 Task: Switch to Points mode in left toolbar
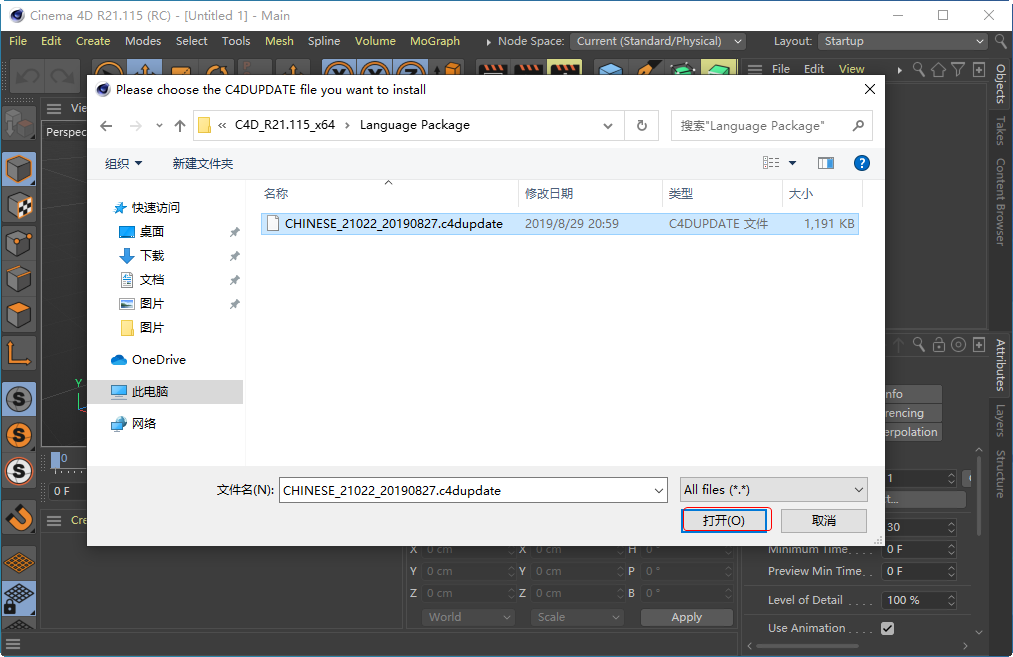(19, 242)
